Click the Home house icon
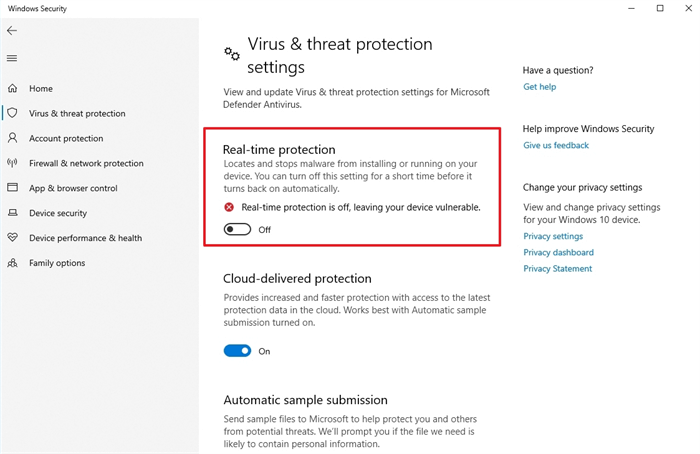The image size is (700, 454). click(12, 89)
